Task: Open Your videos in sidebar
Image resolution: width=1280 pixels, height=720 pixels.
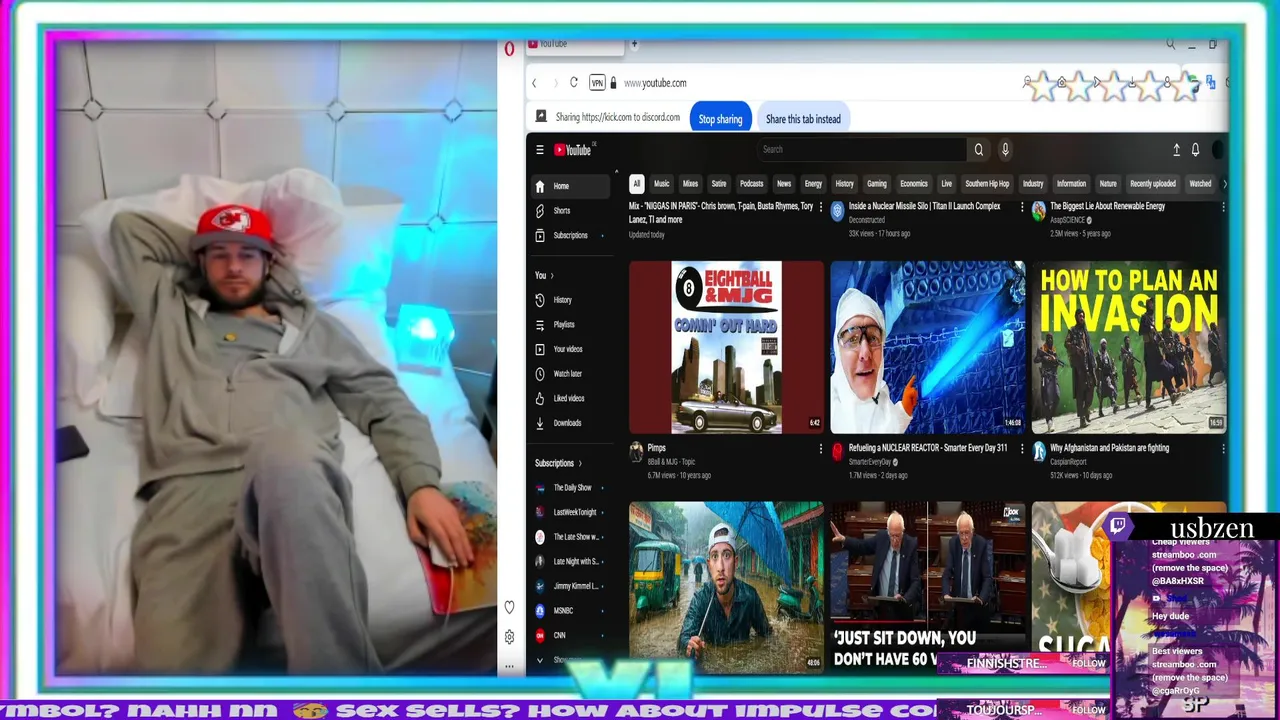Action: click(x=569, y=349)
